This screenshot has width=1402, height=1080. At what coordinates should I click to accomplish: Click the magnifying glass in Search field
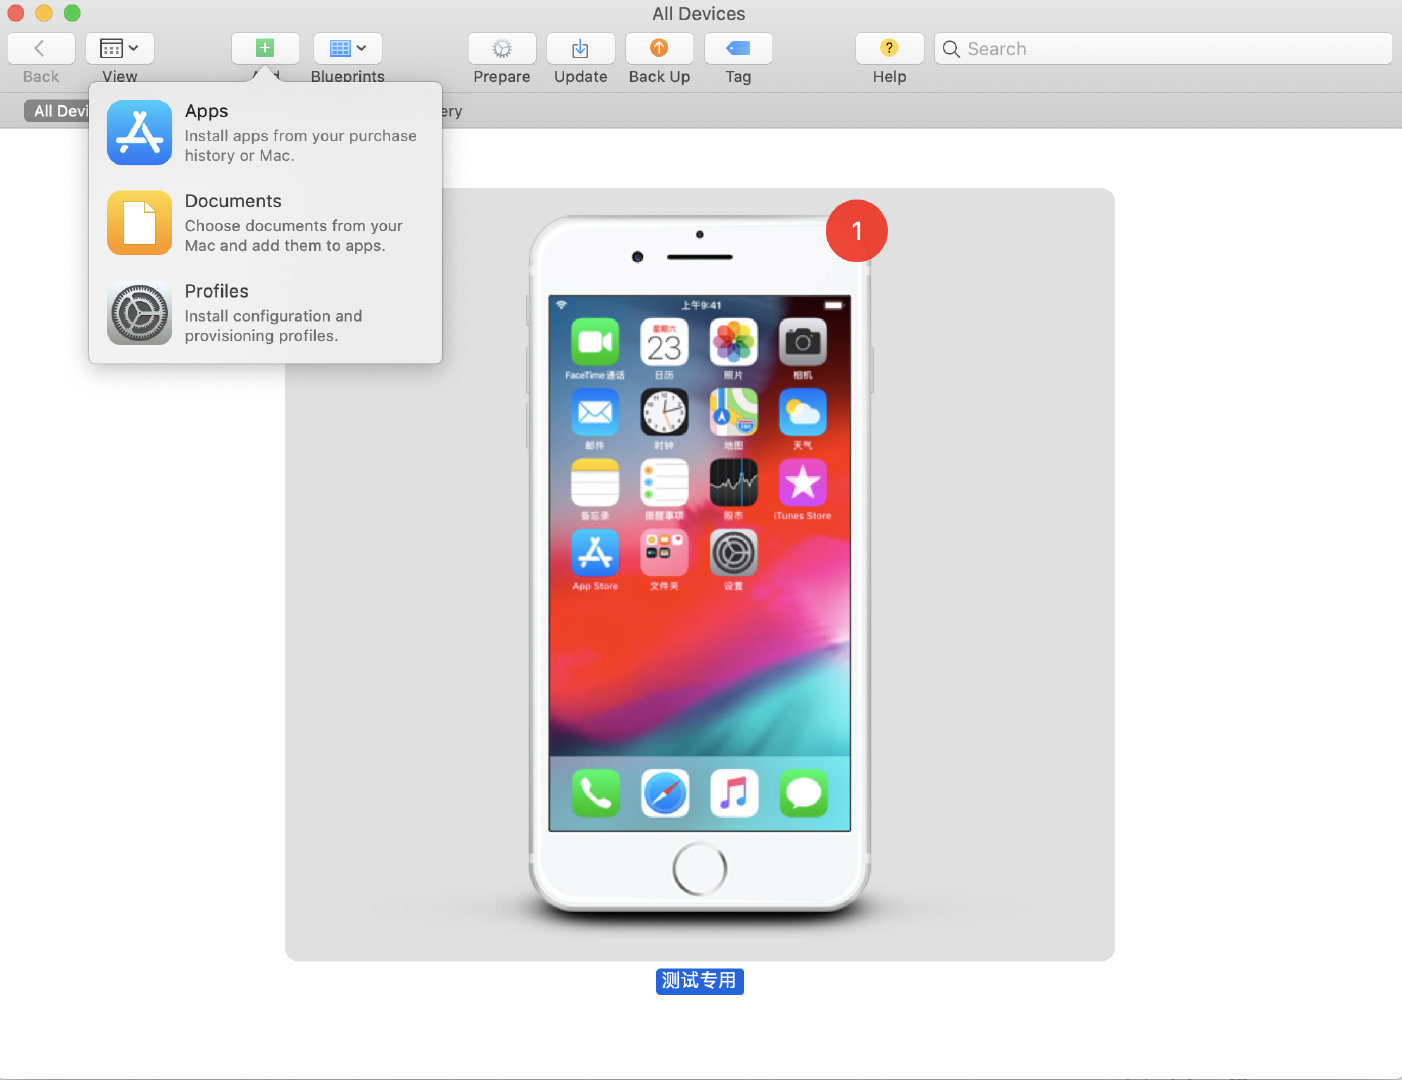pyautogui.click(x=951, y=49)
